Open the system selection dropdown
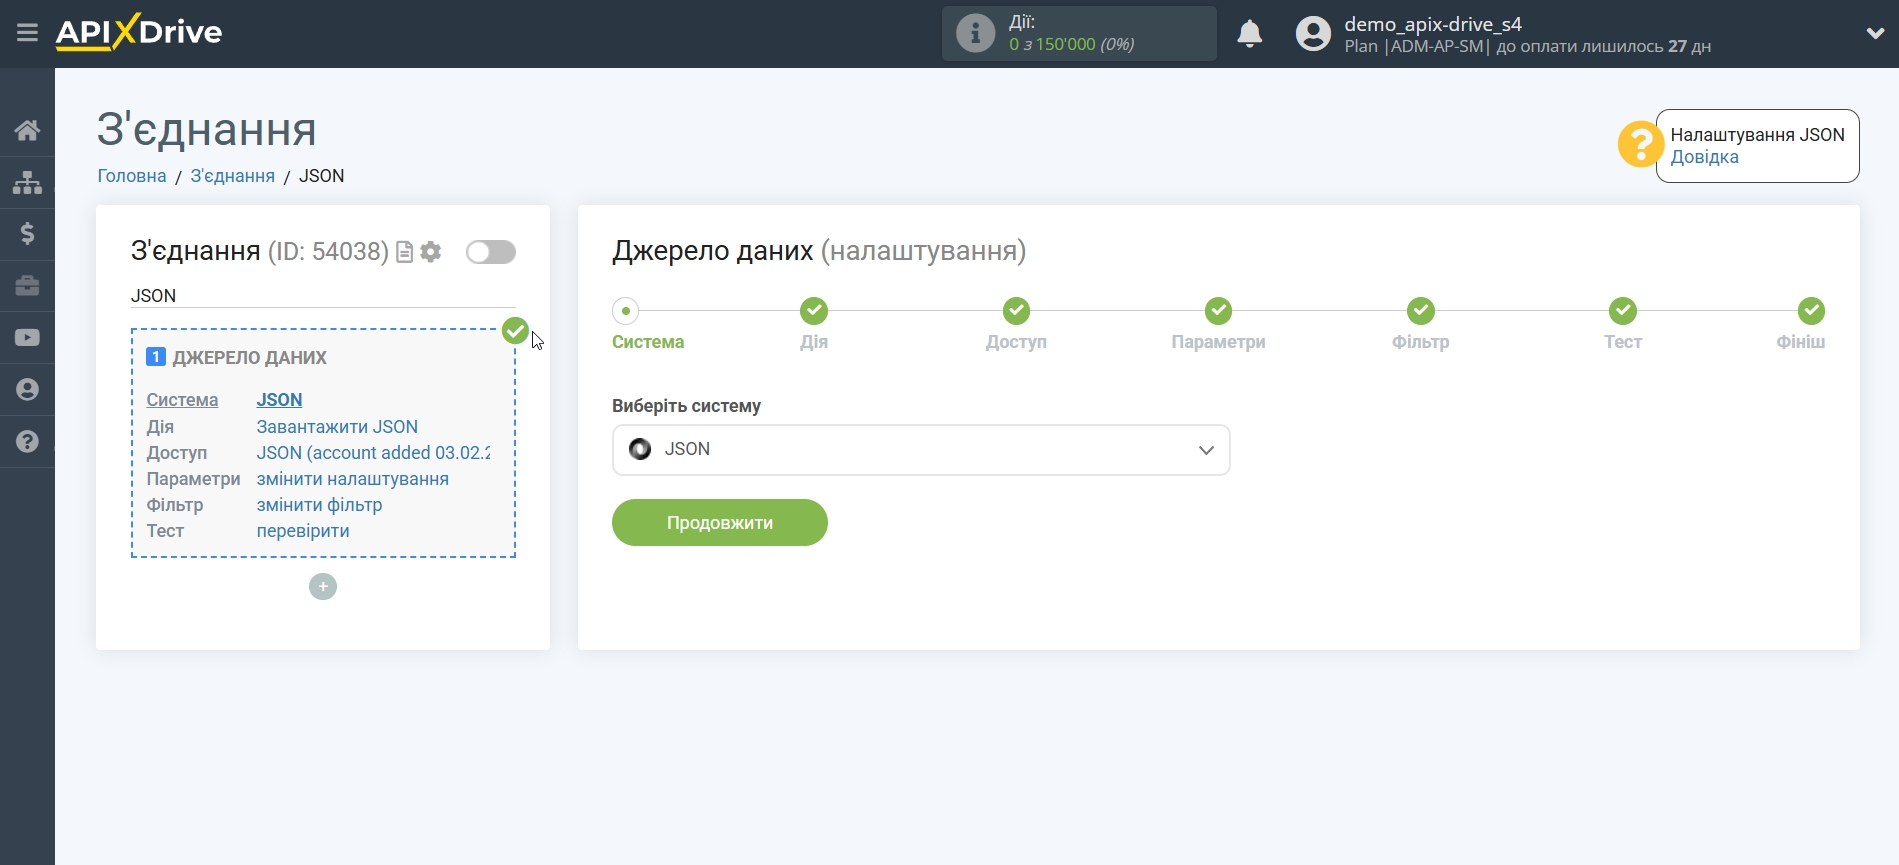The image size is (1899, 865). (921, 450)
